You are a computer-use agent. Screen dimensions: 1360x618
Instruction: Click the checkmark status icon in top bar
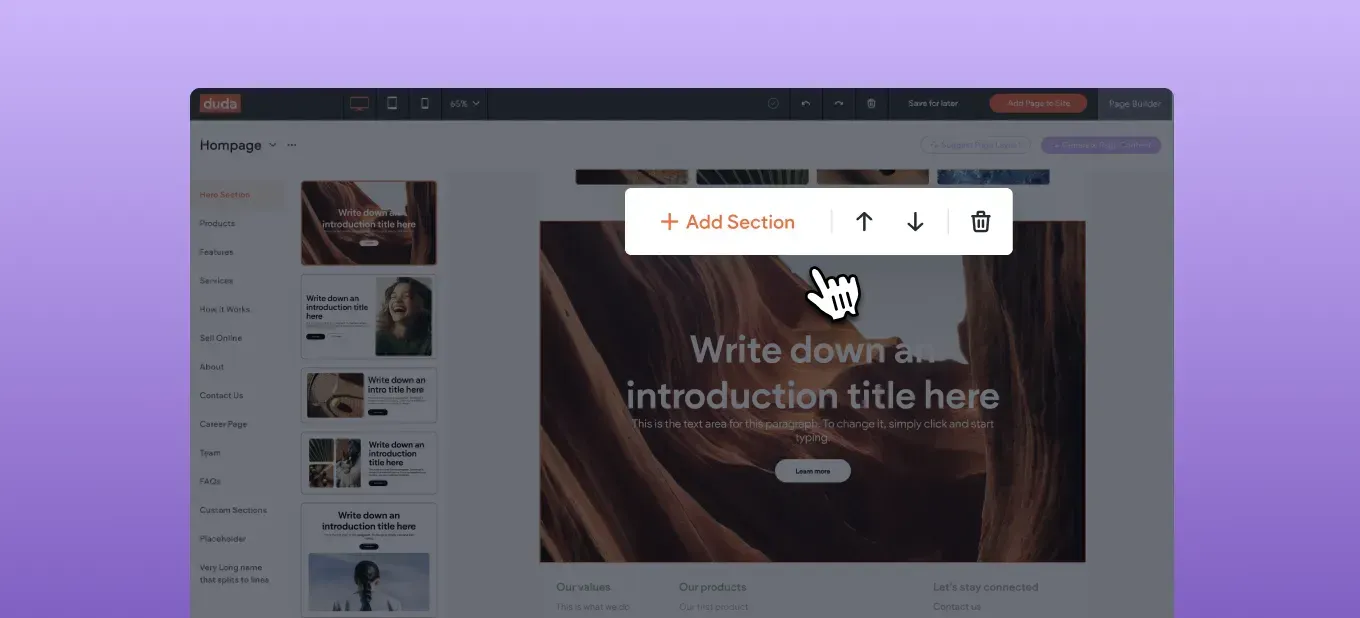click(x=773, y=103)
